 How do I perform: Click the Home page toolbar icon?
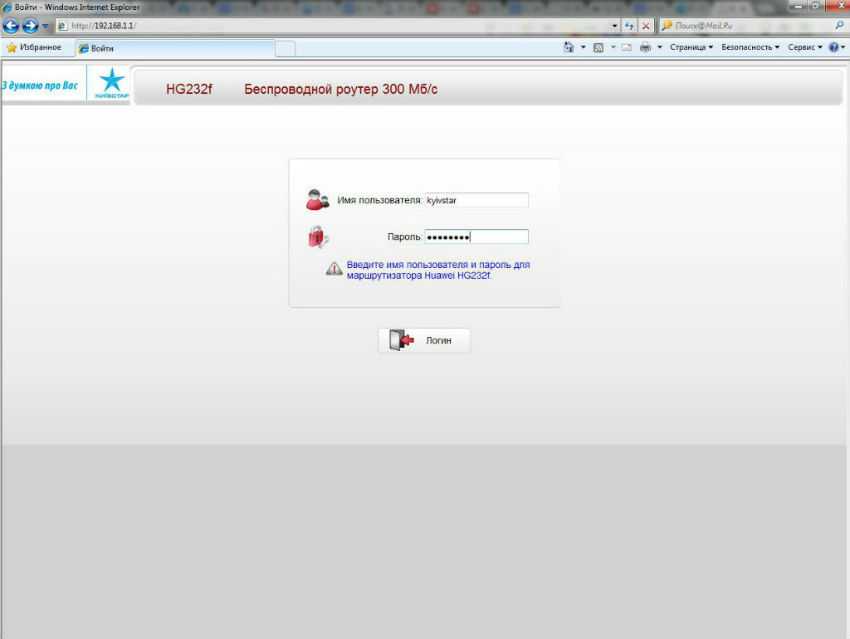click(x=569, y=47)
